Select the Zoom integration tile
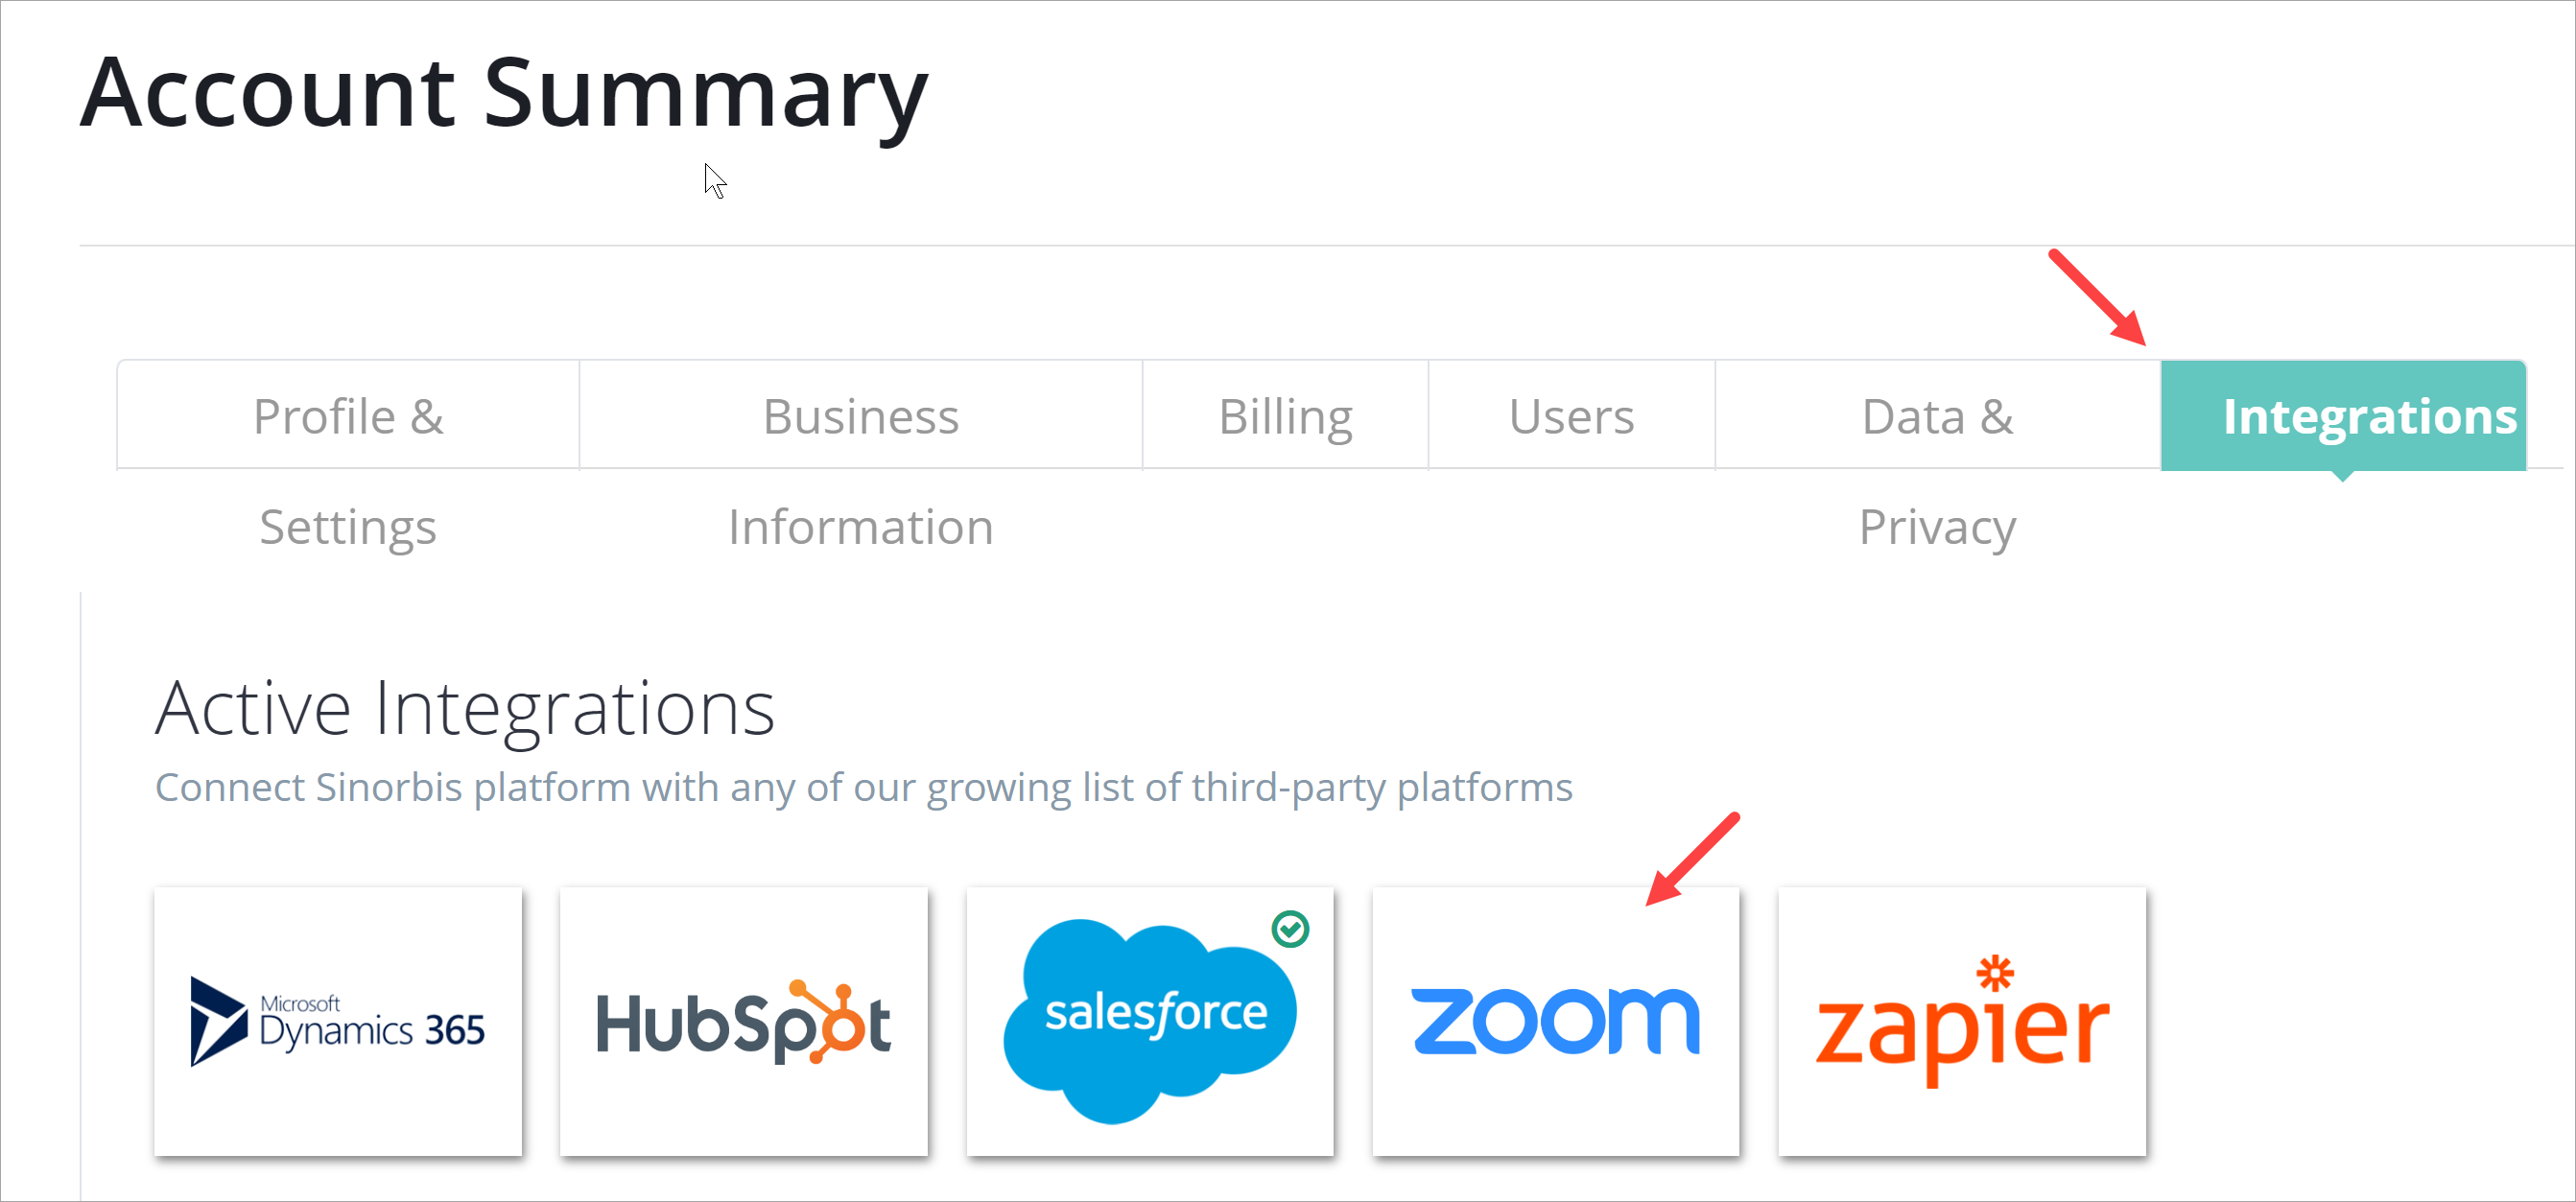 (x=1555, y=1021)
